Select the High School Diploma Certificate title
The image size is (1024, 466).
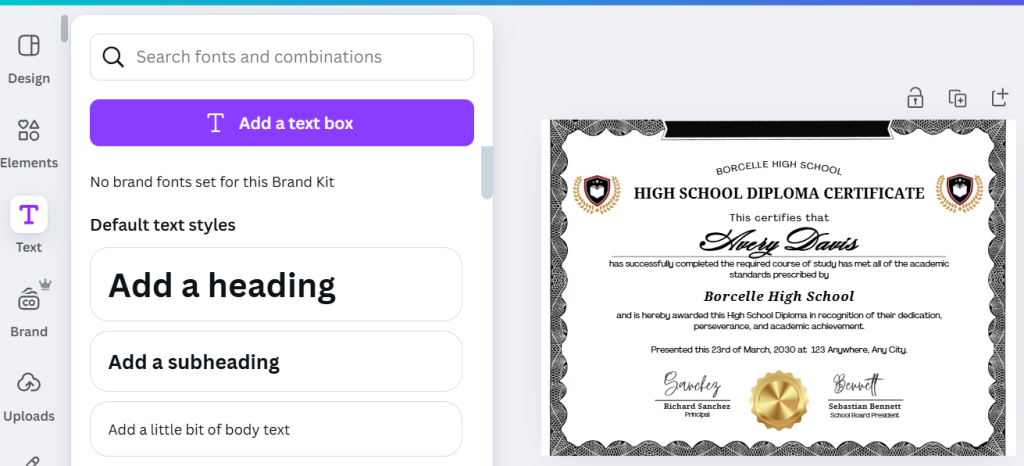point(778,193)
